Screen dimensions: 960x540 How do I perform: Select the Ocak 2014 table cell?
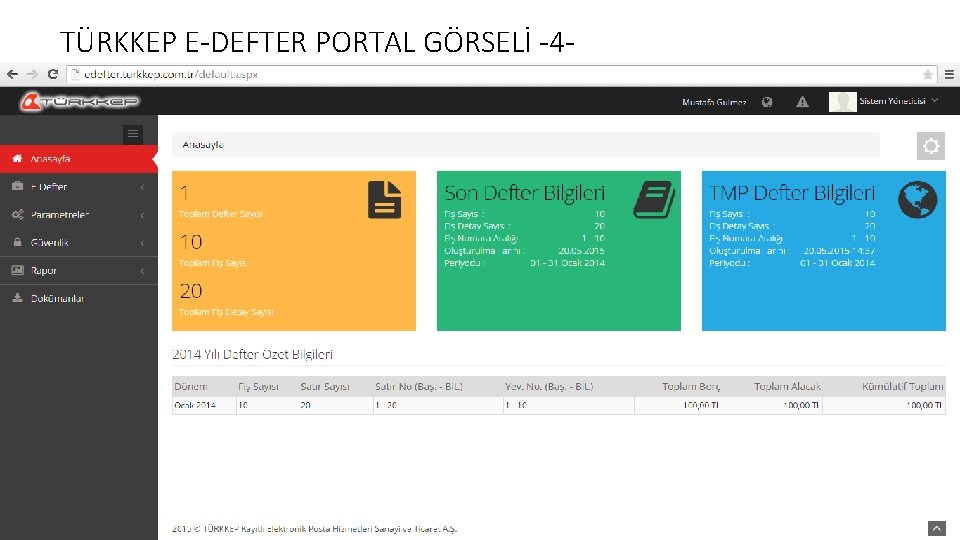(204, 405)
